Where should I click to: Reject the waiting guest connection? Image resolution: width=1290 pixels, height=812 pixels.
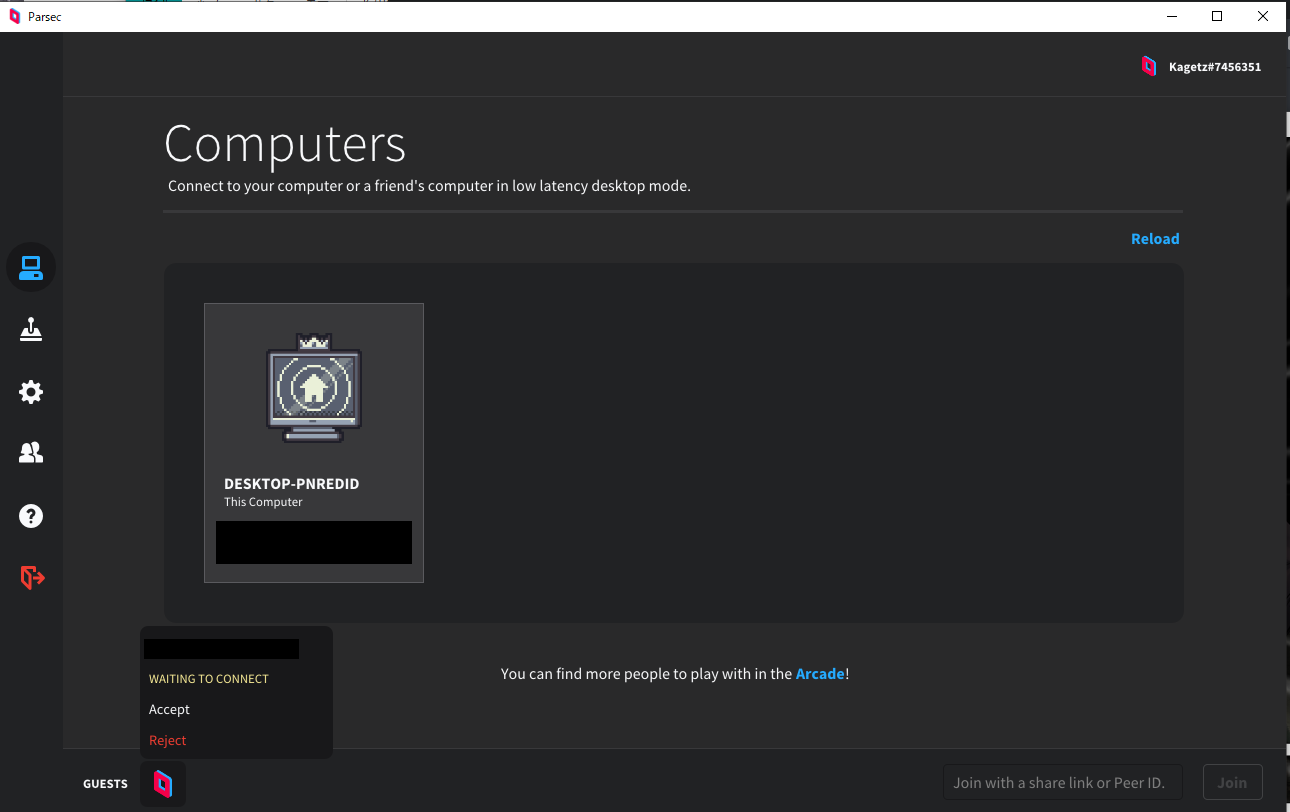168,740
